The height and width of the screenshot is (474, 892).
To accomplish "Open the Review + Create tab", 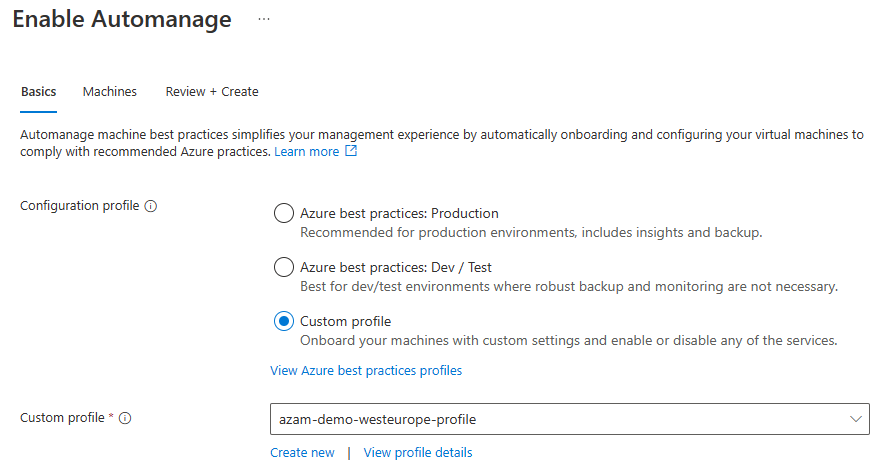I will 212,91.
